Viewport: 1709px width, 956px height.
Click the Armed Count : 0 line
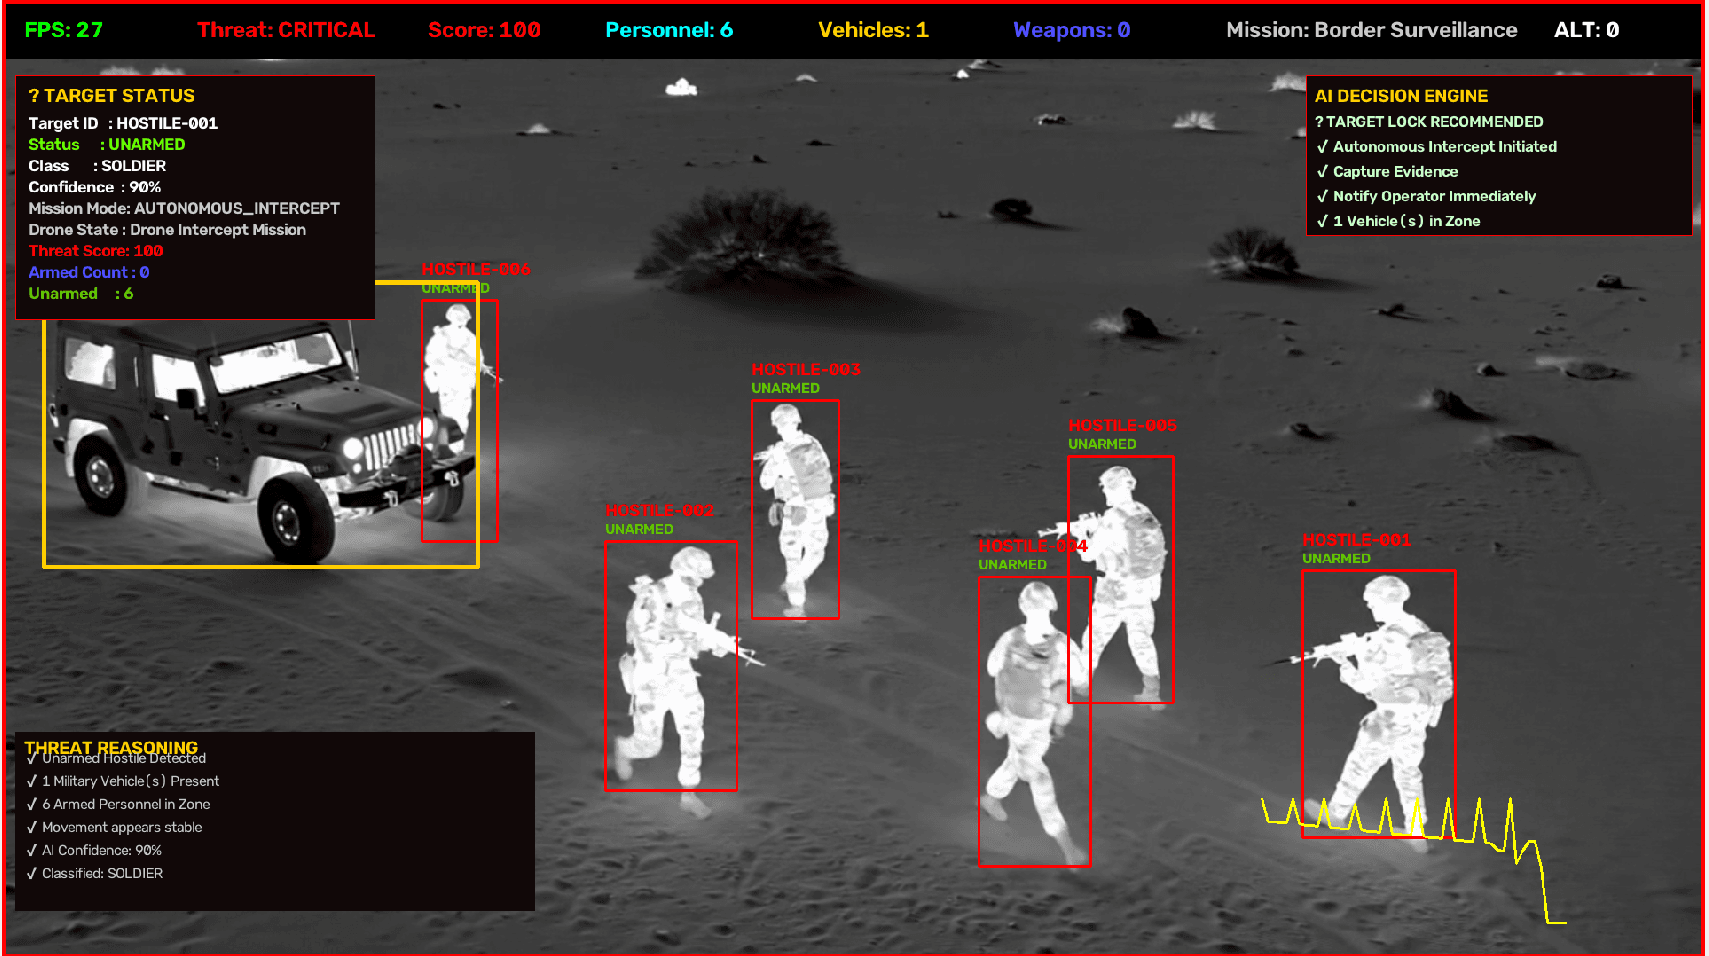coord(89,272)
